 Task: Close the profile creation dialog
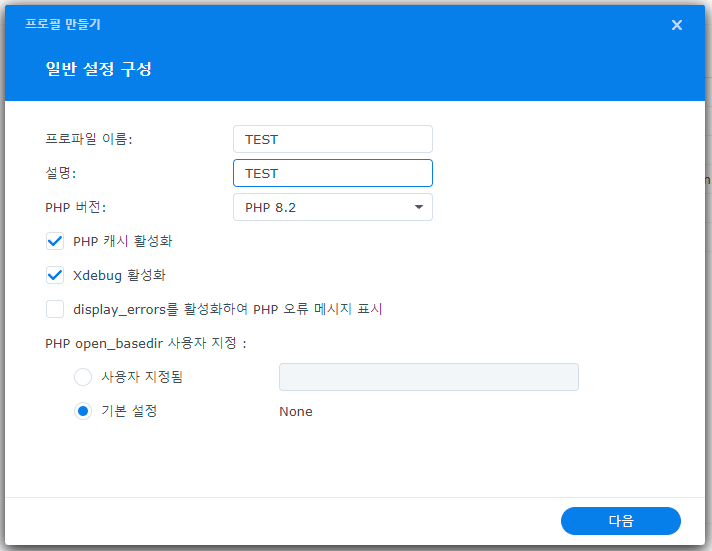coord(677,25)
